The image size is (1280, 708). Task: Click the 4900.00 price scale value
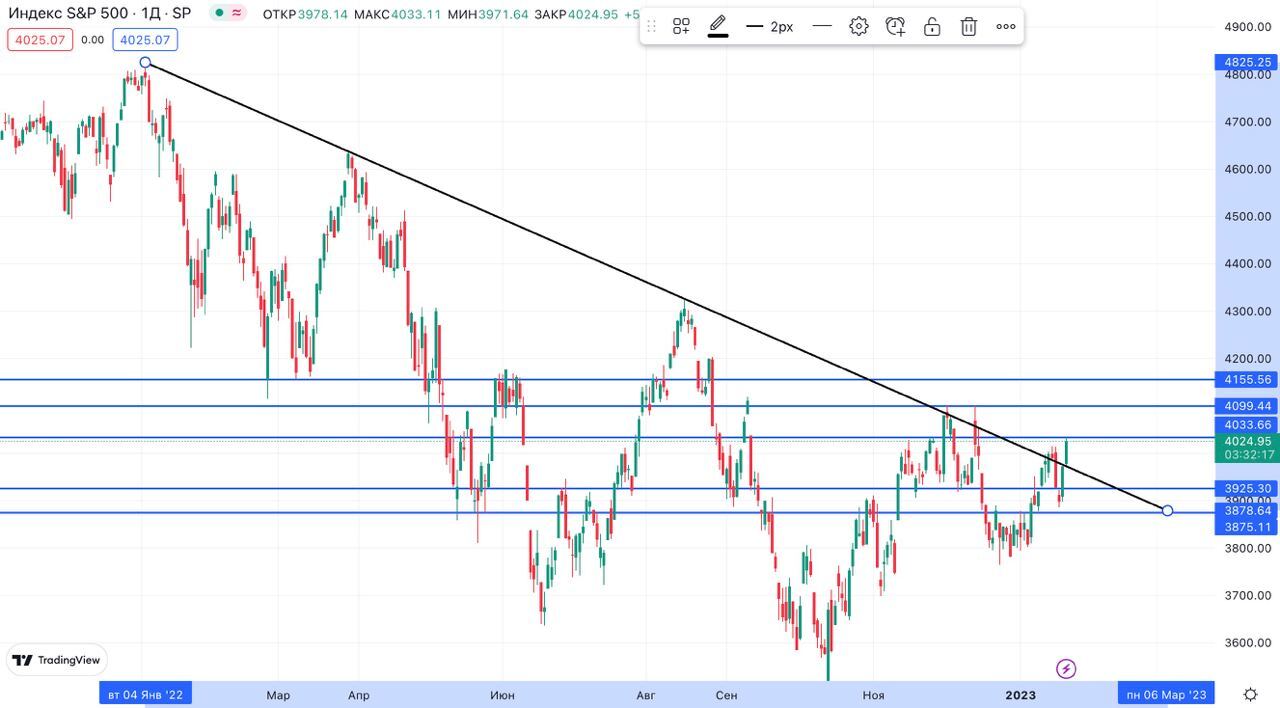tap(1248, 27)
